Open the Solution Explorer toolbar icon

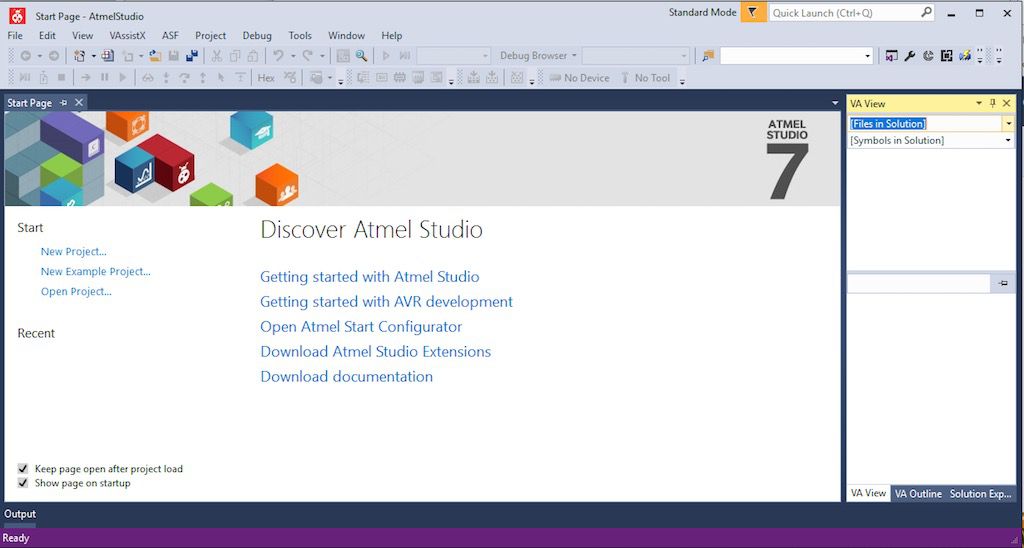pos(891,56)
